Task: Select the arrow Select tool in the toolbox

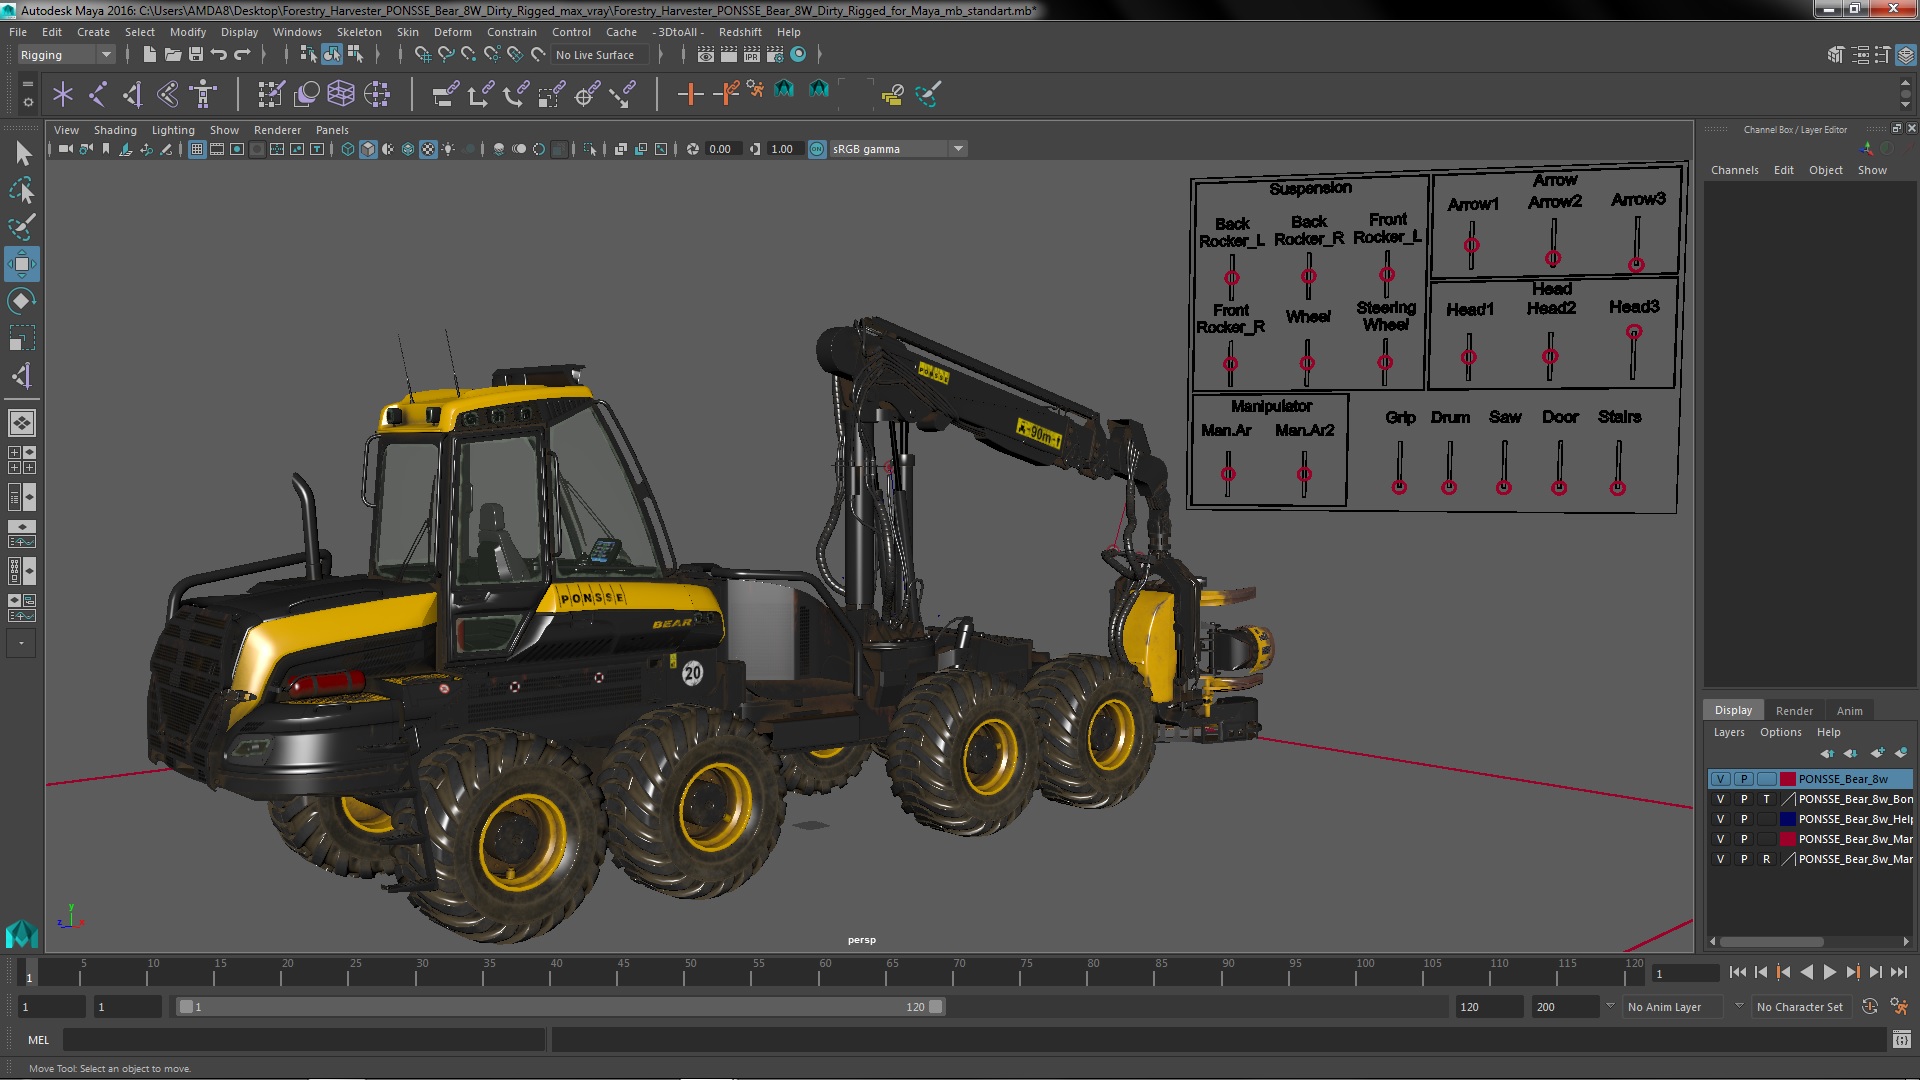Action: 22,153
